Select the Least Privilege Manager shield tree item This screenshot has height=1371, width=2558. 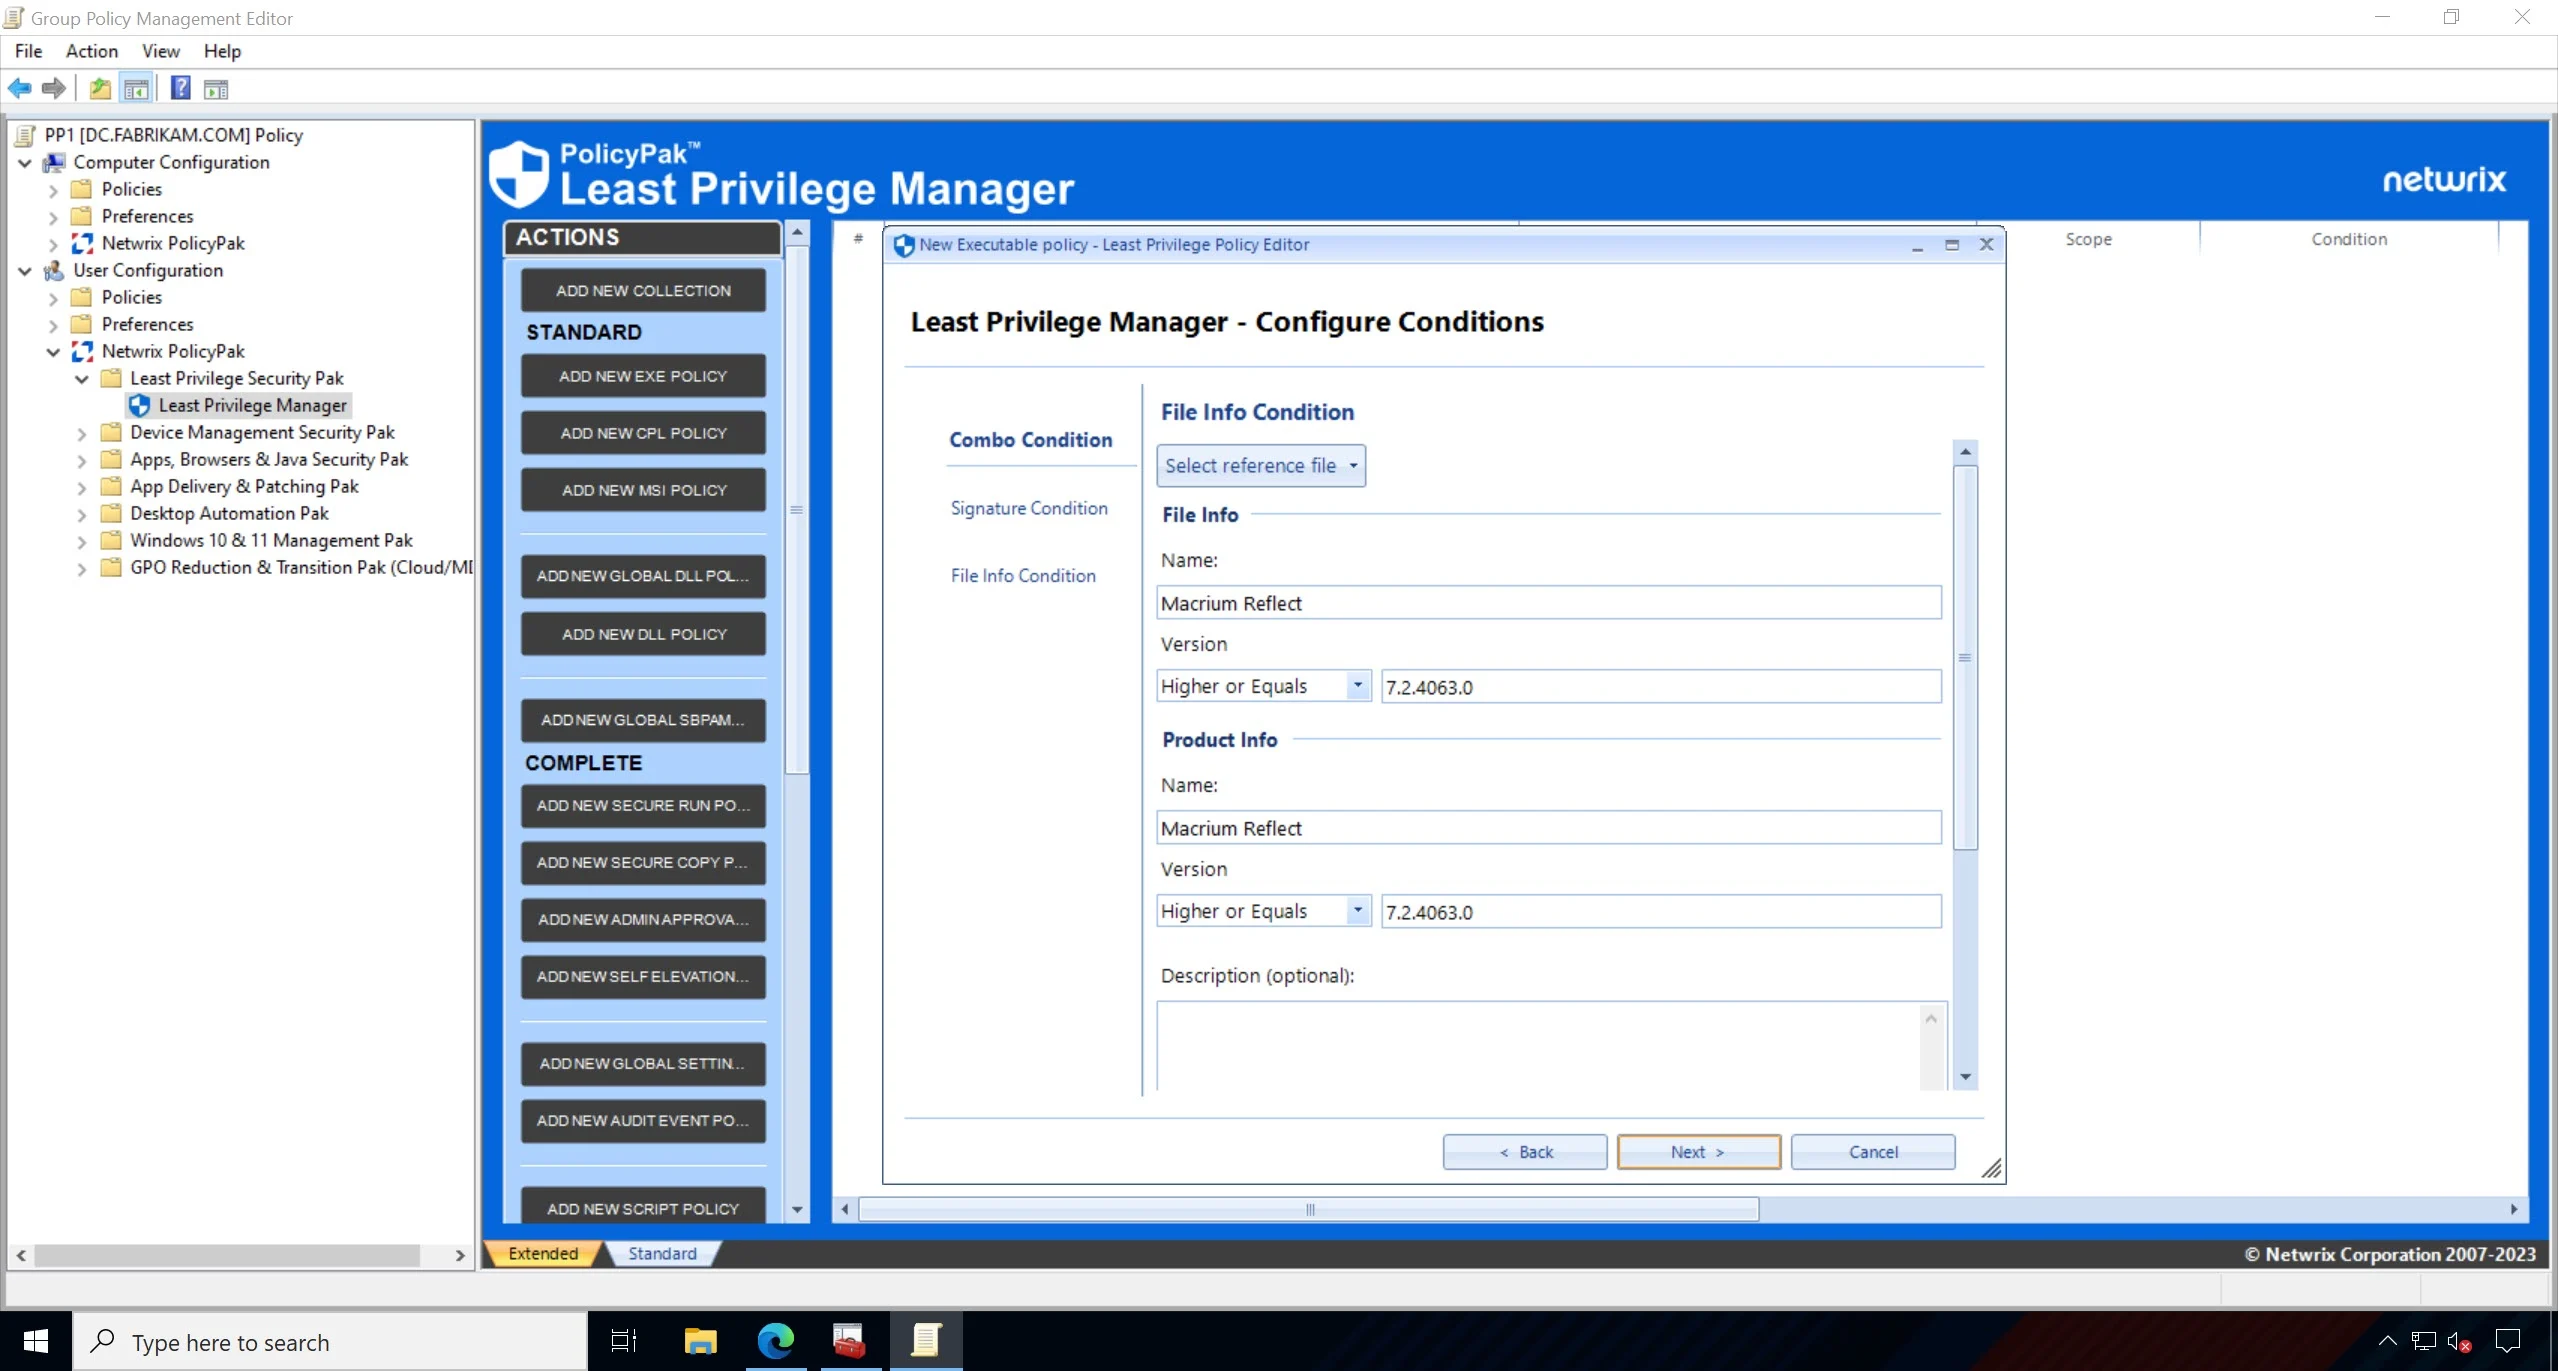pyautogui.click(x=239, y=405)
